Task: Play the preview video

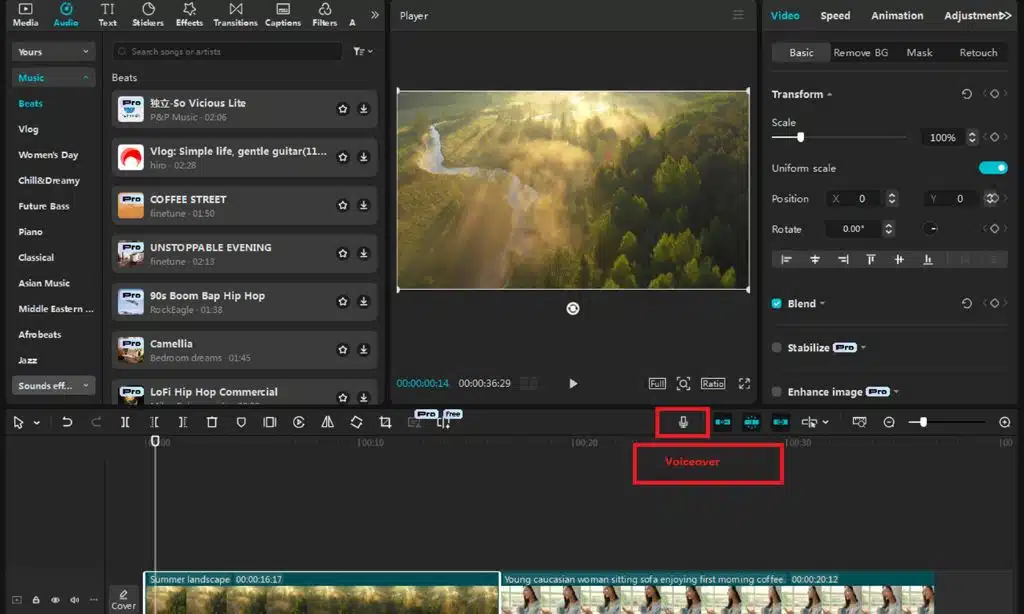Action: tap(573, 382)
